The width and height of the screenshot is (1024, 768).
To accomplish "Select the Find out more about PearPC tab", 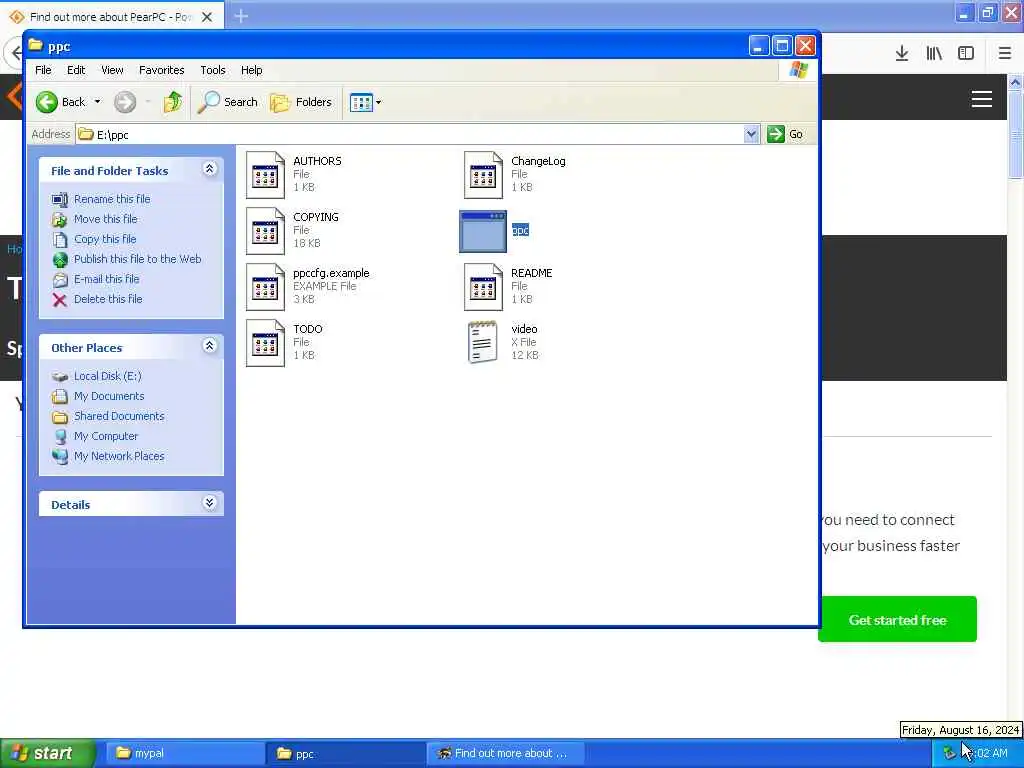I will (x=111, y=16).
